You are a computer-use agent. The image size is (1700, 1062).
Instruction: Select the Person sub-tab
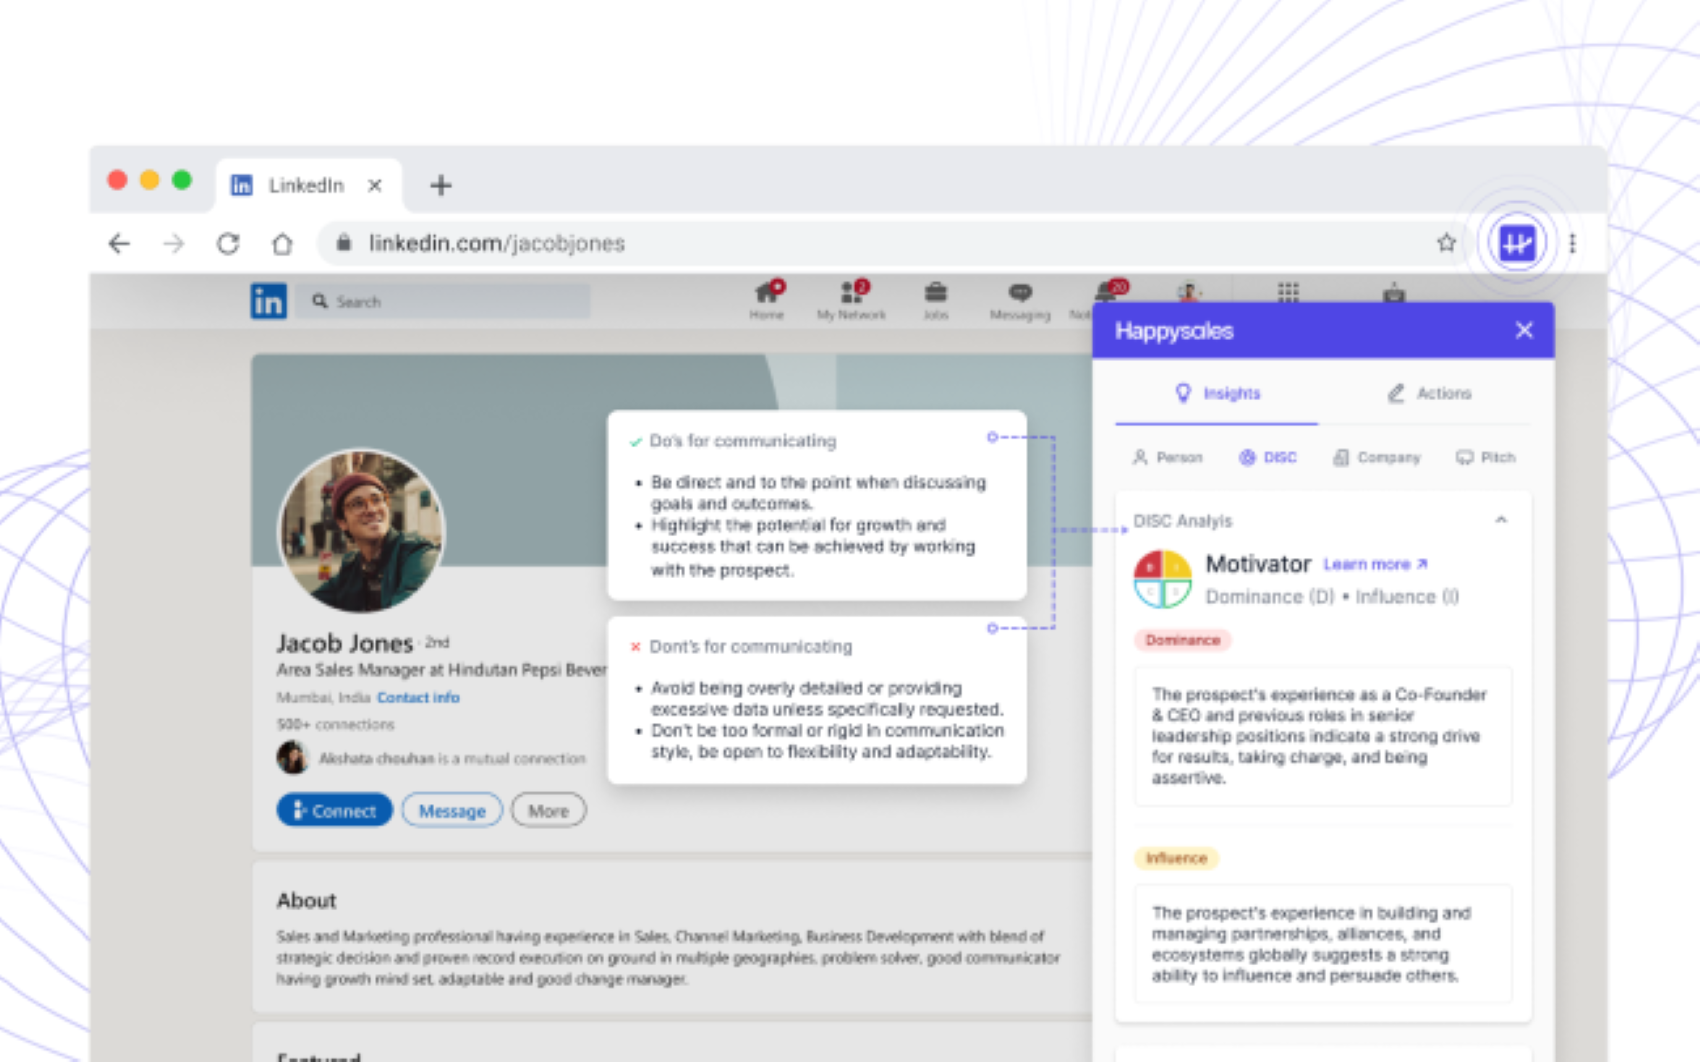coord(1167,457)
